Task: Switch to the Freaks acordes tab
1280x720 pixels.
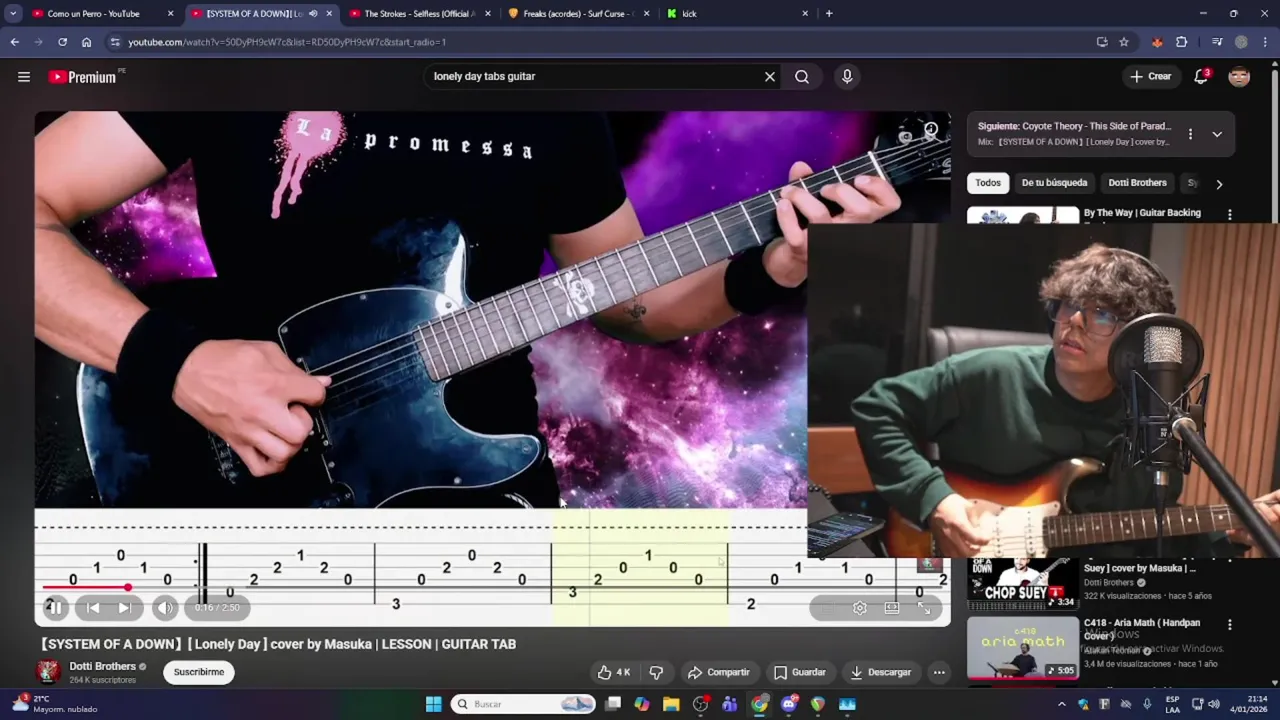Action: 579,14
